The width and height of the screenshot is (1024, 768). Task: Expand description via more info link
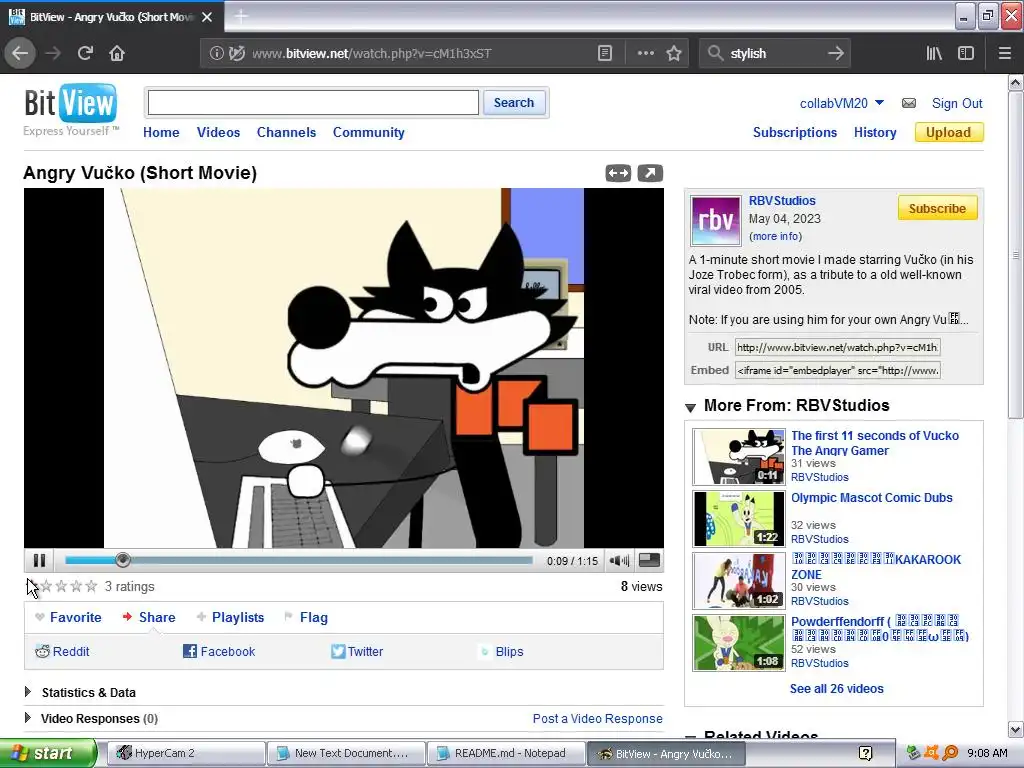pyautogui.click(x=776, y=236)
